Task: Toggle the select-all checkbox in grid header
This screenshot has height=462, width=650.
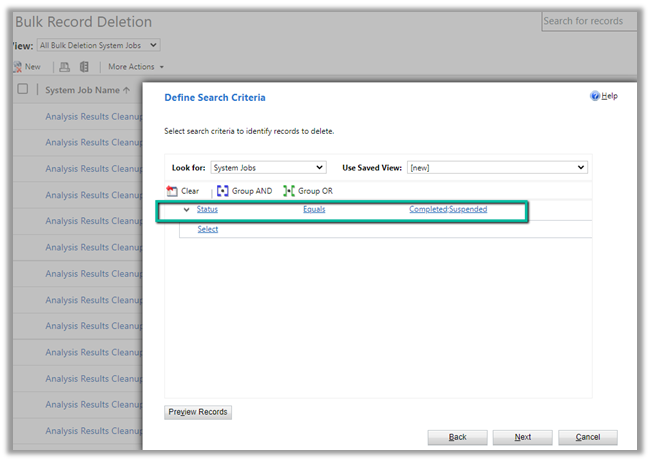Action: pos(23,90)
